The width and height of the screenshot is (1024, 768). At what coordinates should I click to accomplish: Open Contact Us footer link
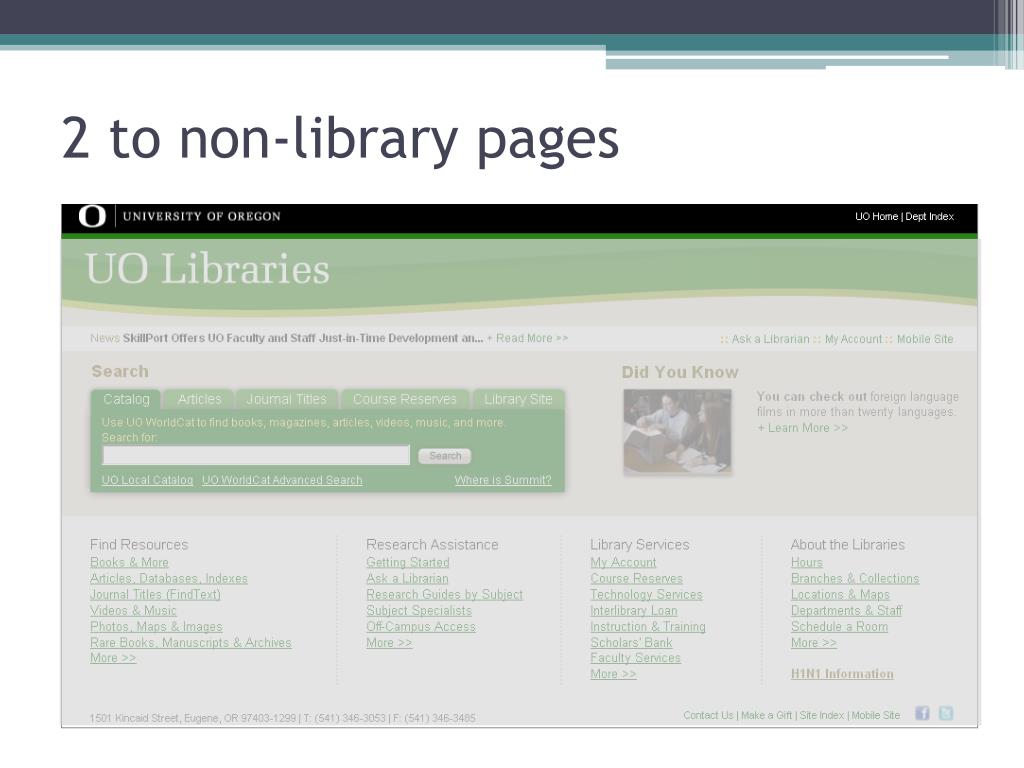pos(708,715)
